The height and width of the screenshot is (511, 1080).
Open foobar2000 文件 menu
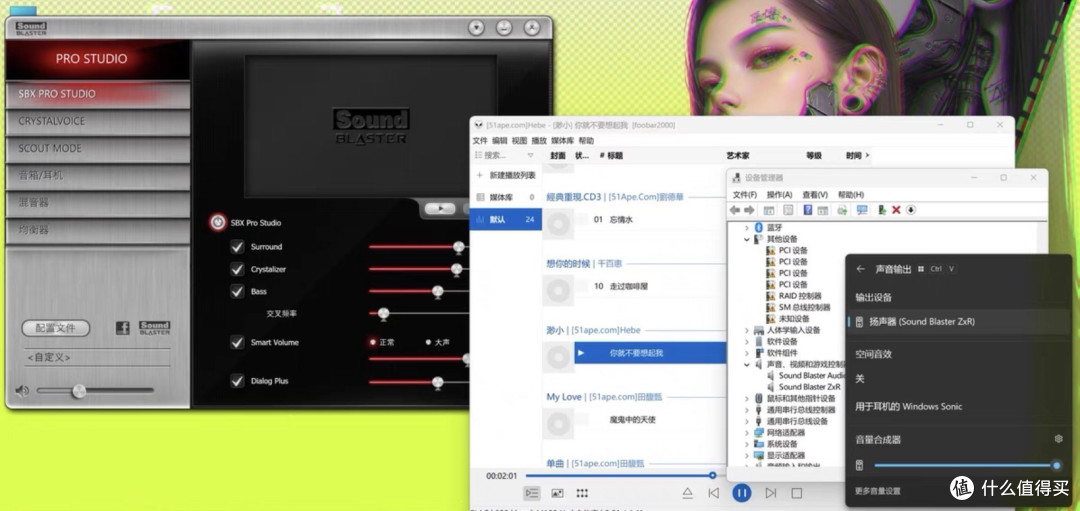pyautogui.click(x=480, y=140)
